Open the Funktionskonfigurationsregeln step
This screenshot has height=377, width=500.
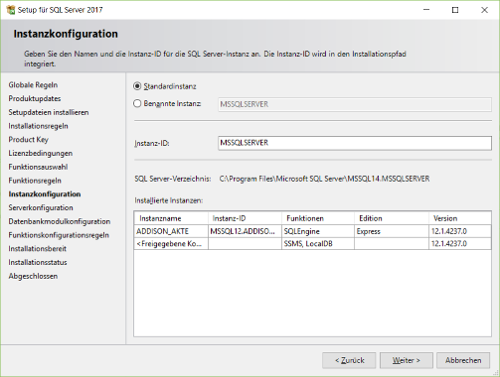click(x=59, y=235)
